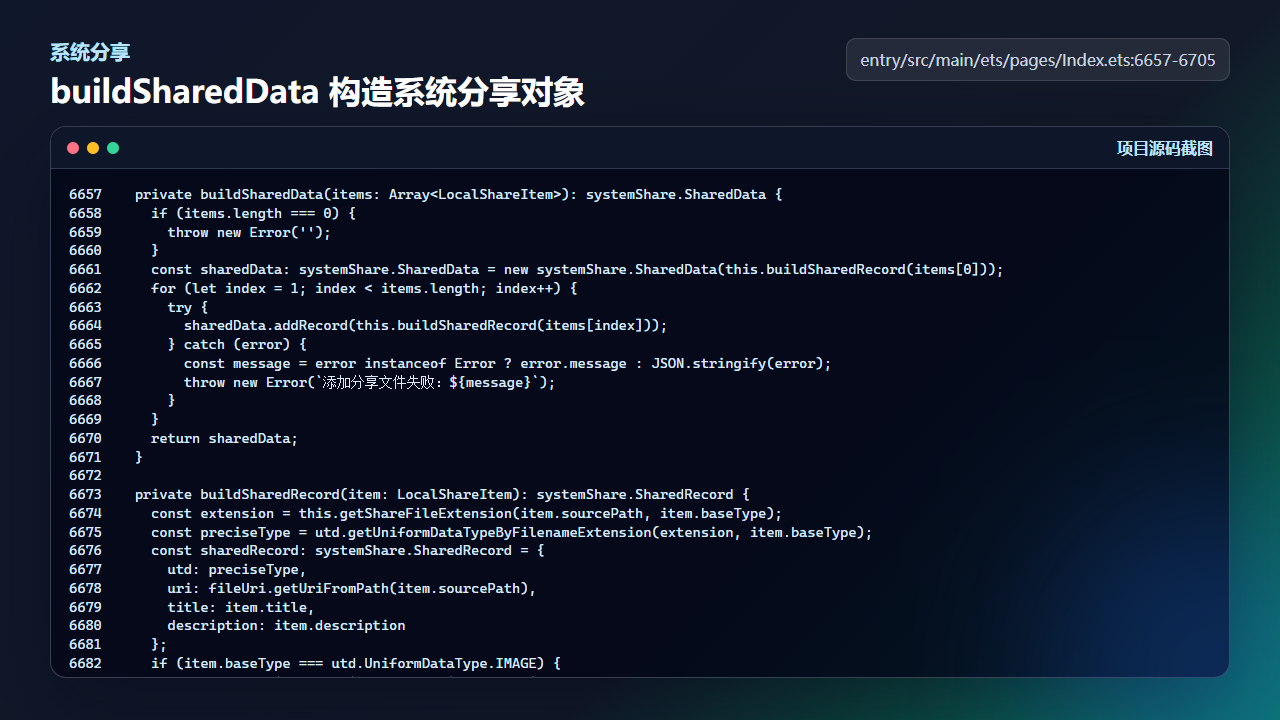Click the red dot in code window header
The image size is (1280, 720).
(x=73, y=148)
